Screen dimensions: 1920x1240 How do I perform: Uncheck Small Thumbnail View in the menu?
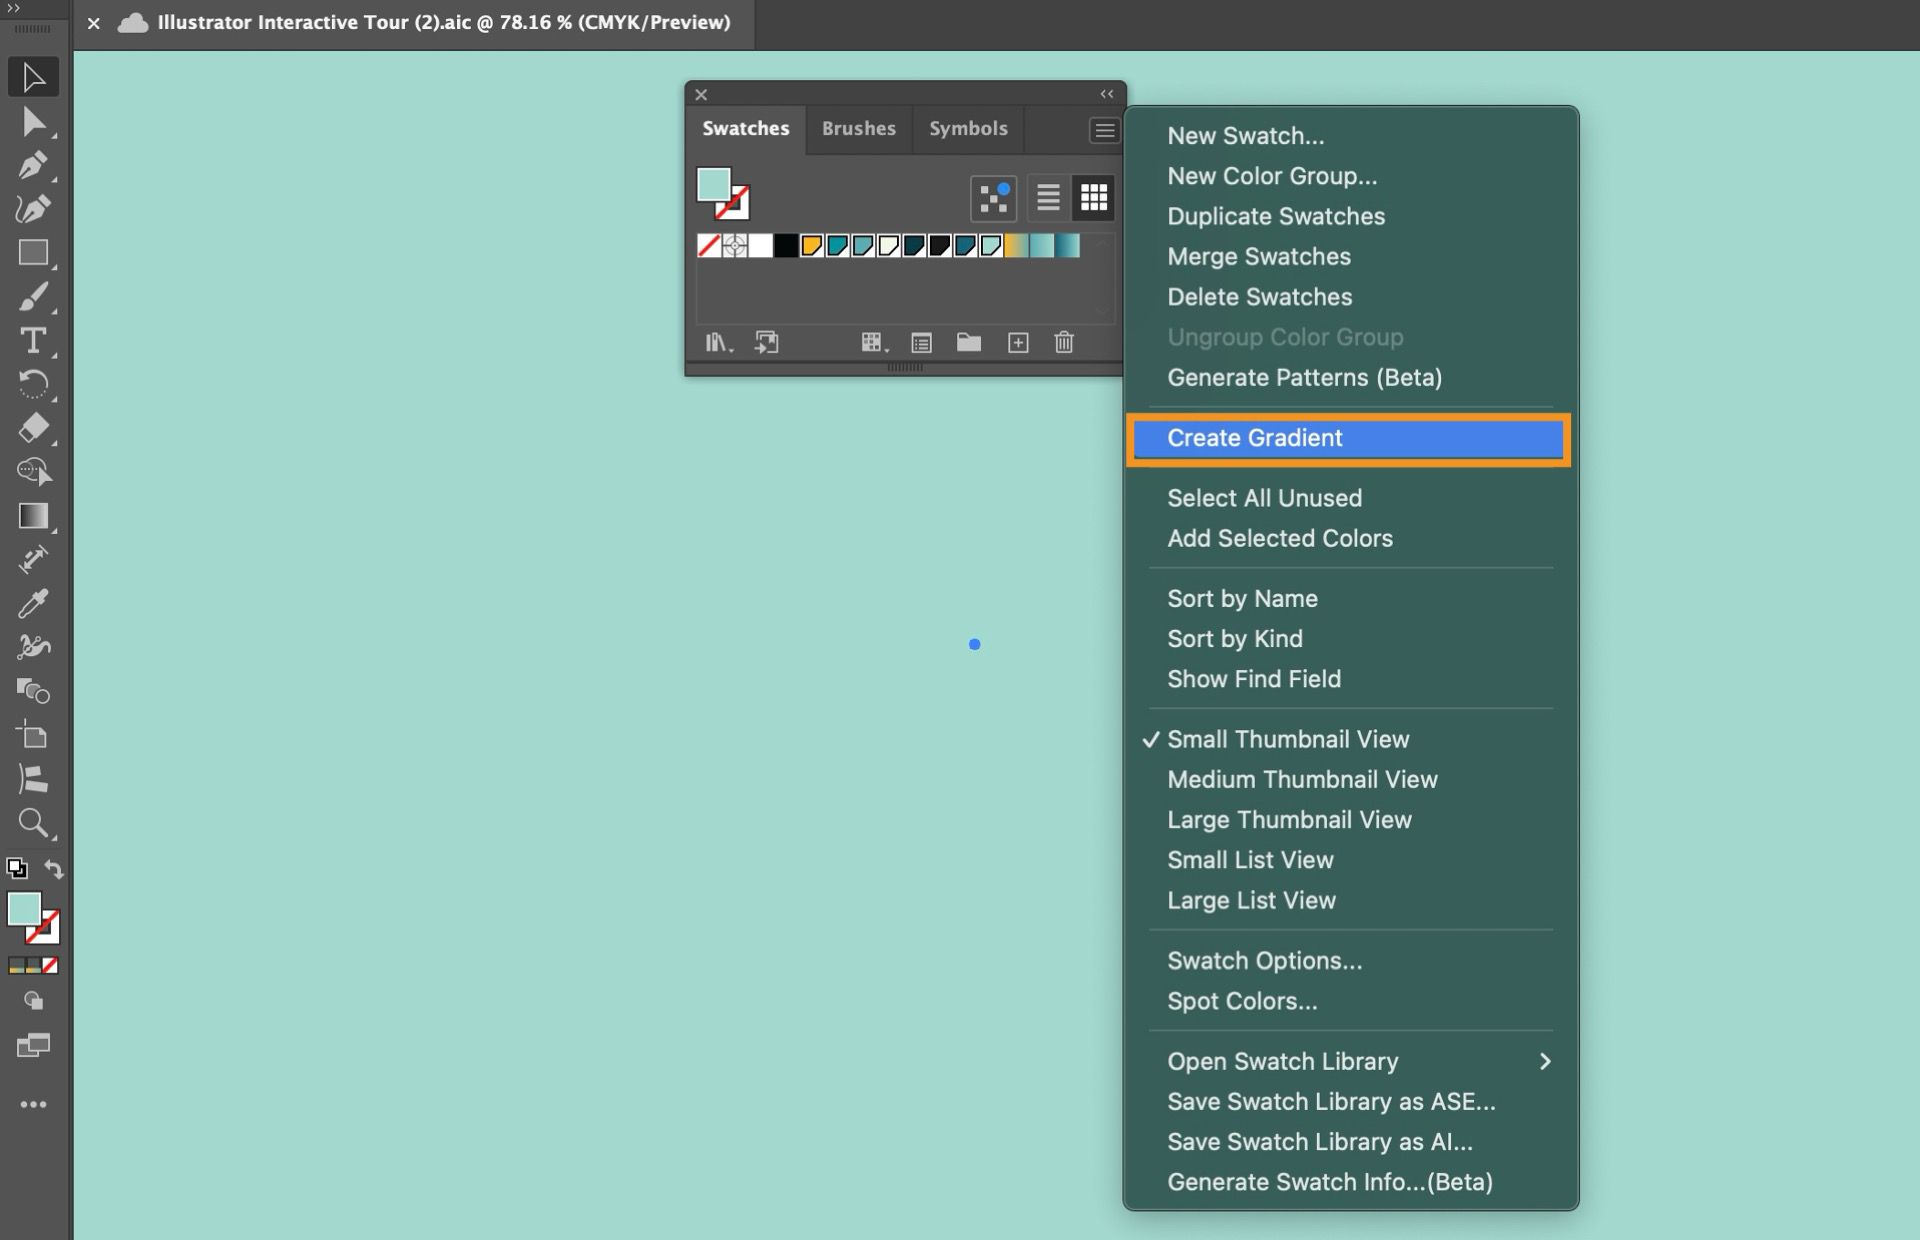pyautogui.click(x=1288, y=739)
